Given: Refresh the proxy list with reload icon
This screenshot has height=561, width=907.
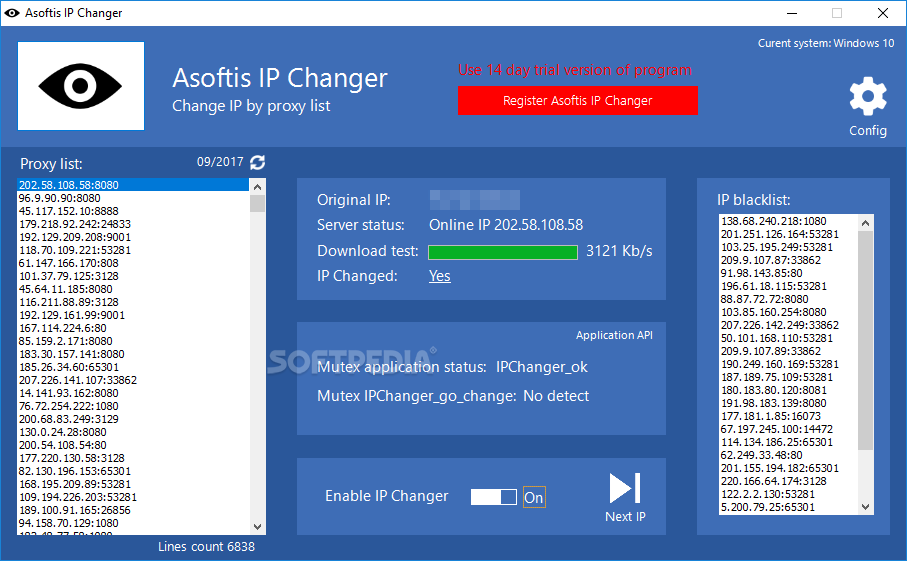Looking at the screenshot, I should (x=257, y=163).
